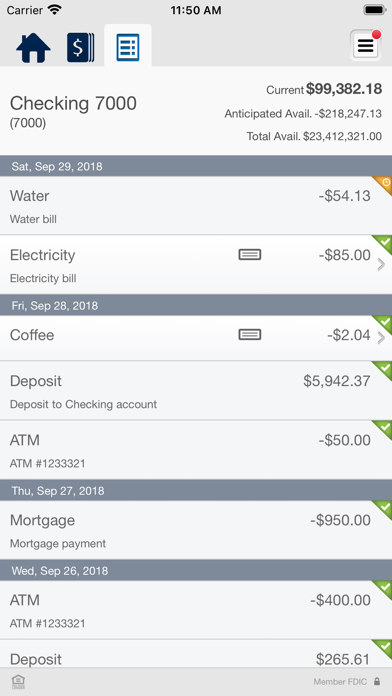Open the hamburger menu with notification badge
The width and height of the screenshot is (392, 696).
tap(365, 45)
